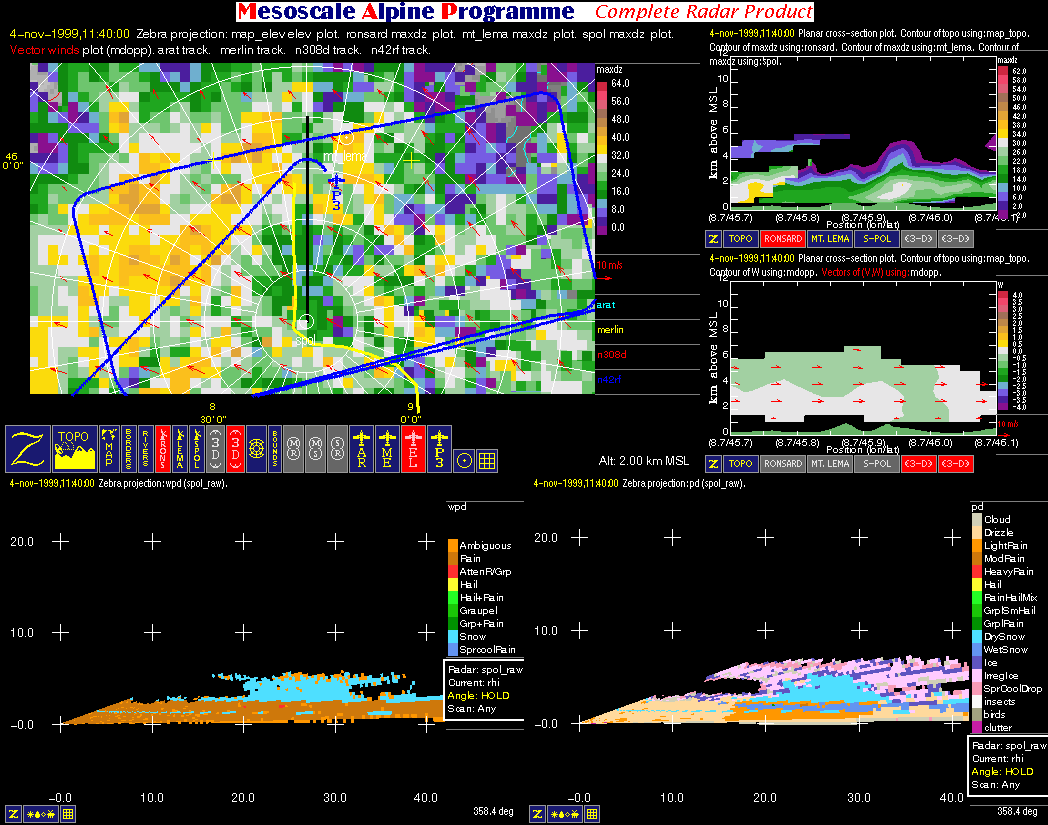Screen dimensions: 1048x825
Task: Click S-POL button under lower cross-section plot
Action: [x=874, y=464]
